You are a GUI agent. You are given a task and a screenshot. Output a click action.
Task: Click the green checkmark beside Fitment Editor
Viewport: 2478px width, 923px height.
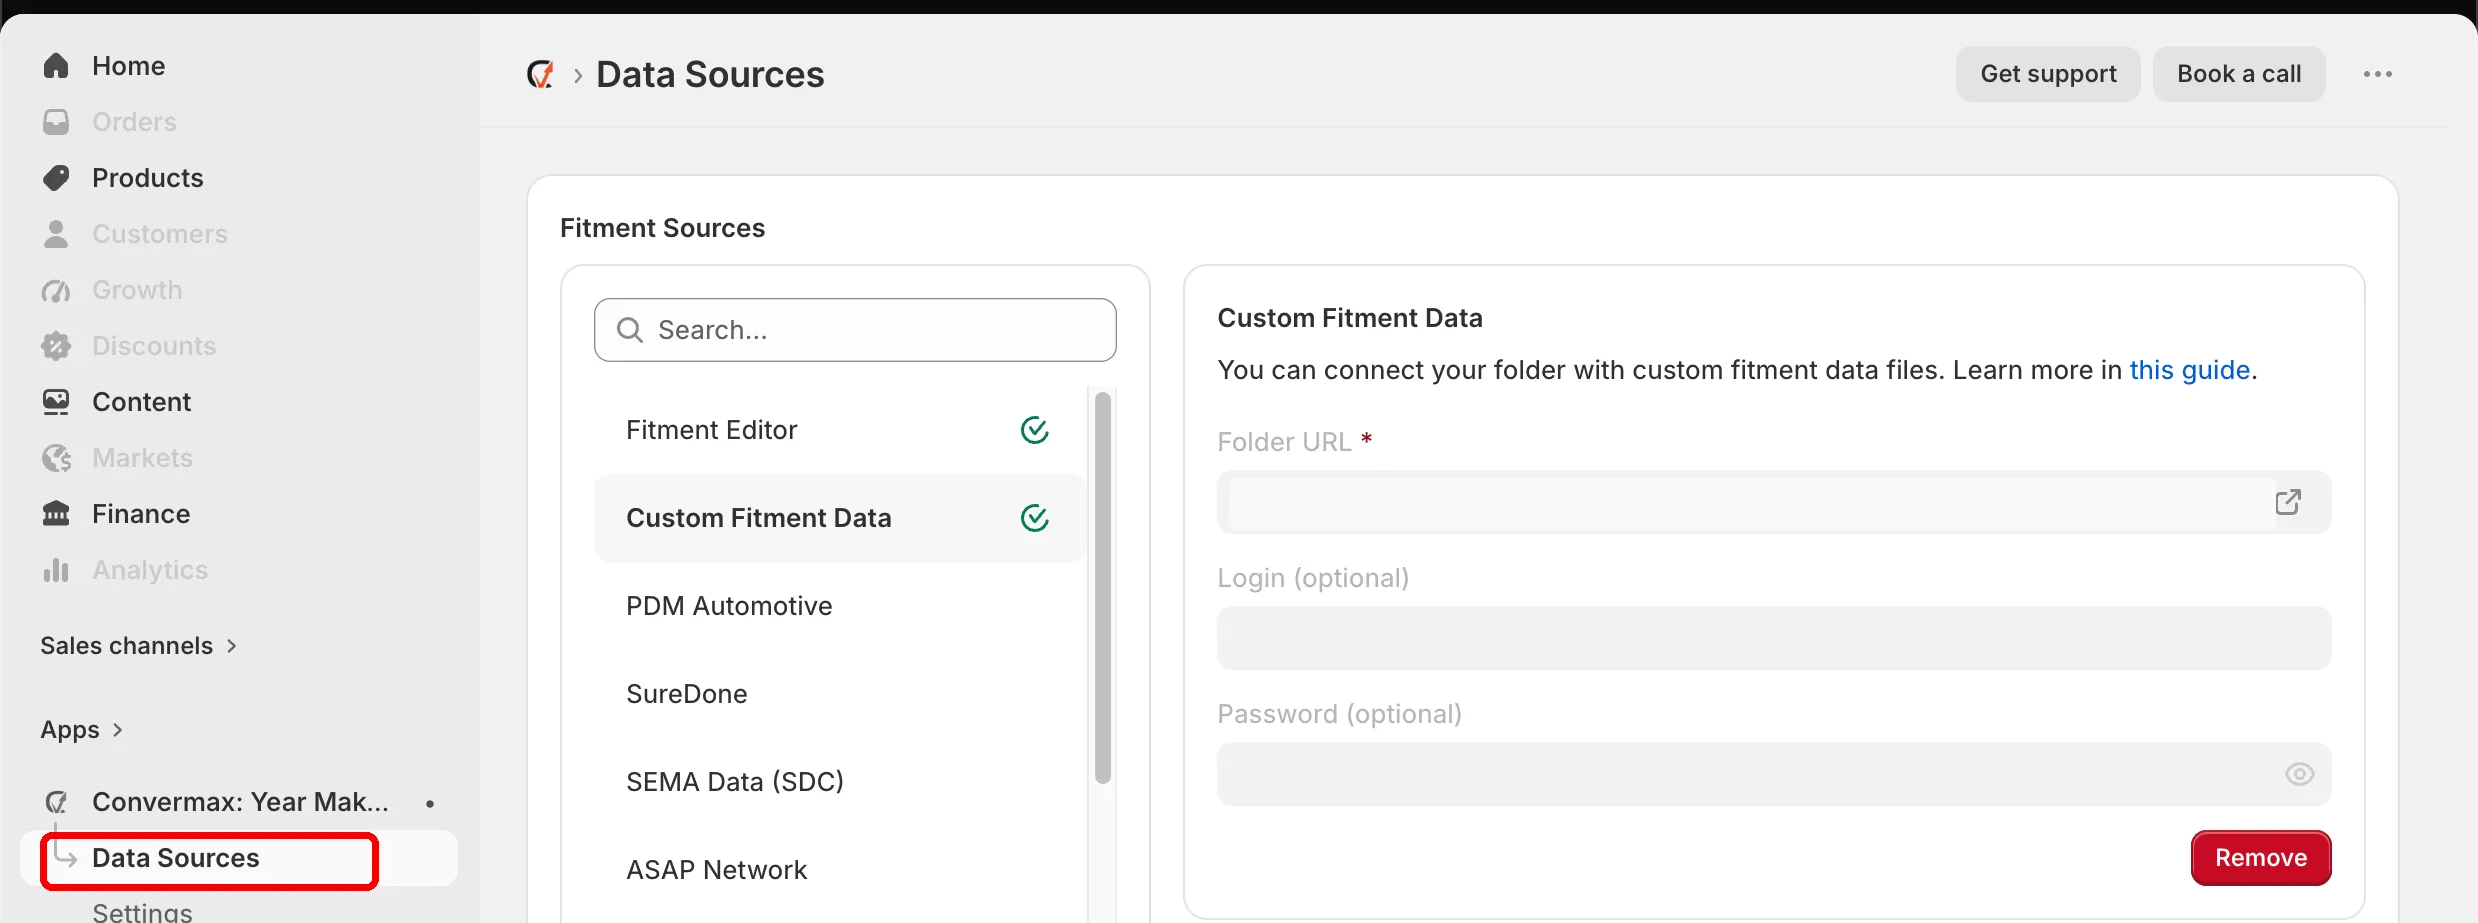click(1034, 430)
